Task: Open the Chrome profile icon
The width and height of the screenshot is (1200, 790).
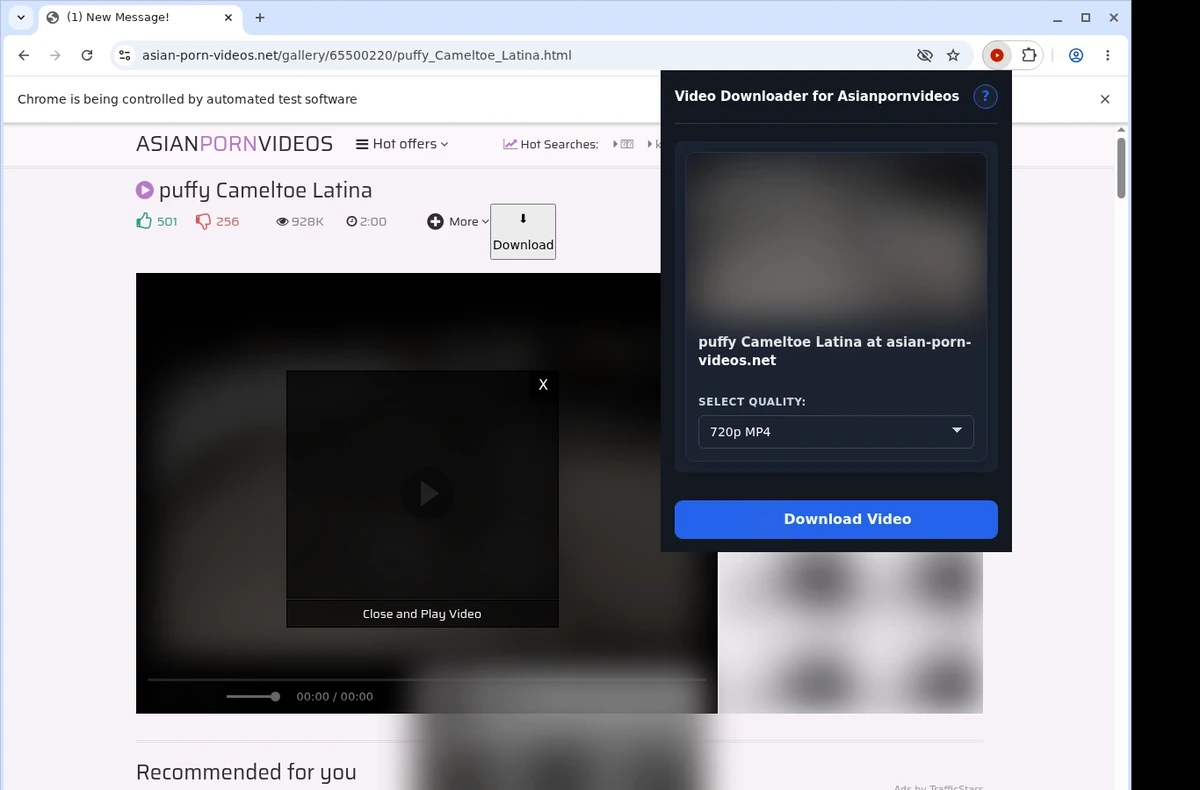Action: pos(1076,56)
